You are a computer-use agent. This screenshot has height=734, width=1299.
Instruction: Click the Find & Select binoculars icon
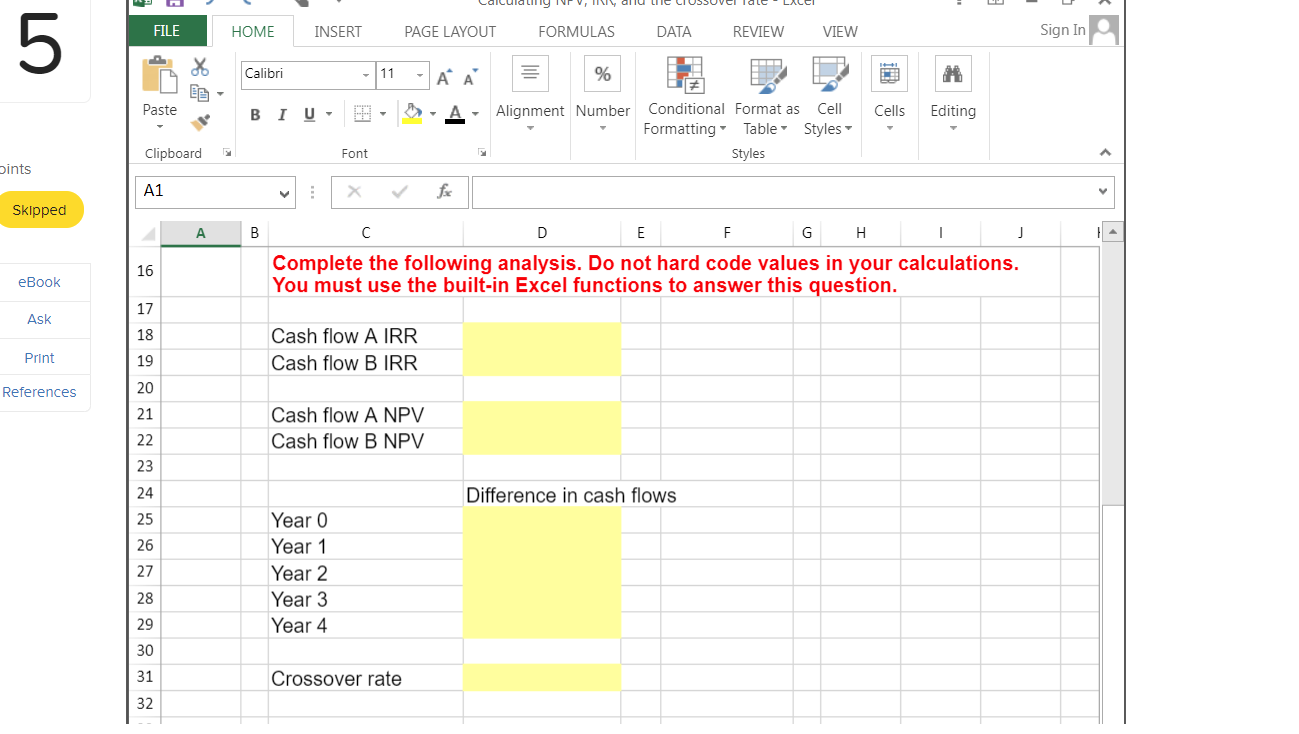click(x=951, y=72)
